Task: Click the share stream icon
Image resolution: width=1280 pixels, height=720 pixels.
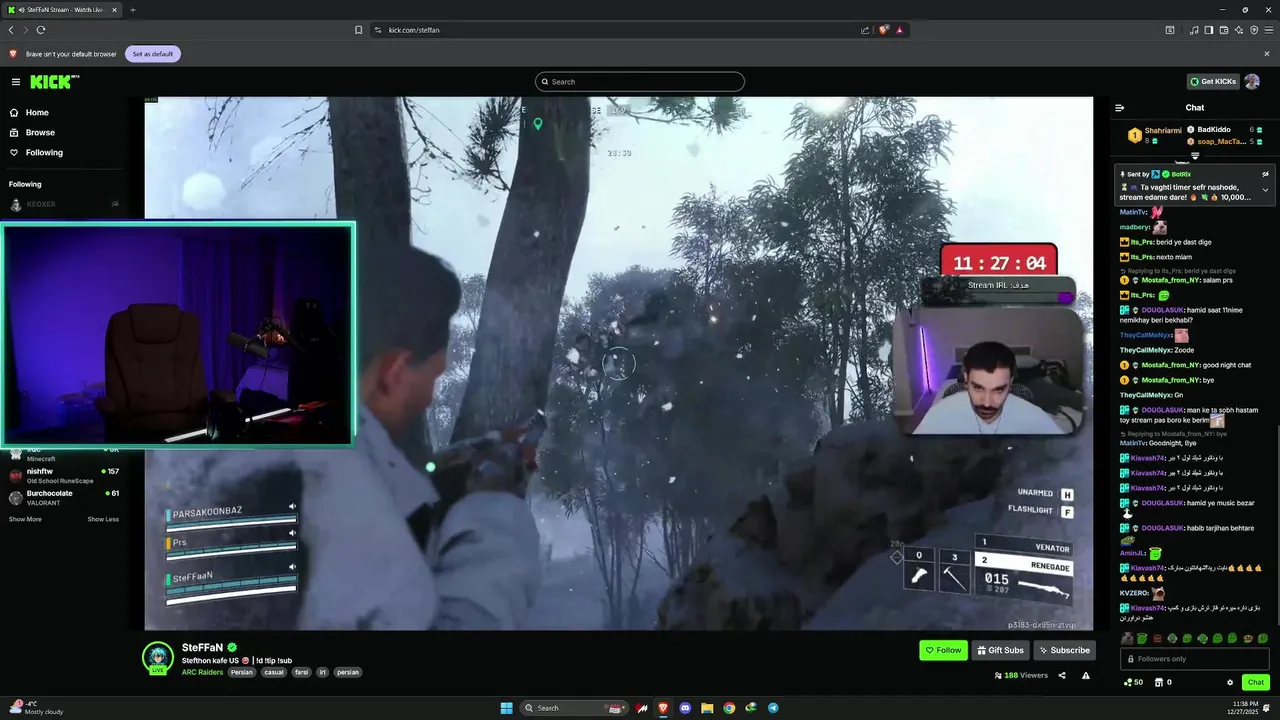Action: coord(1062,676)
